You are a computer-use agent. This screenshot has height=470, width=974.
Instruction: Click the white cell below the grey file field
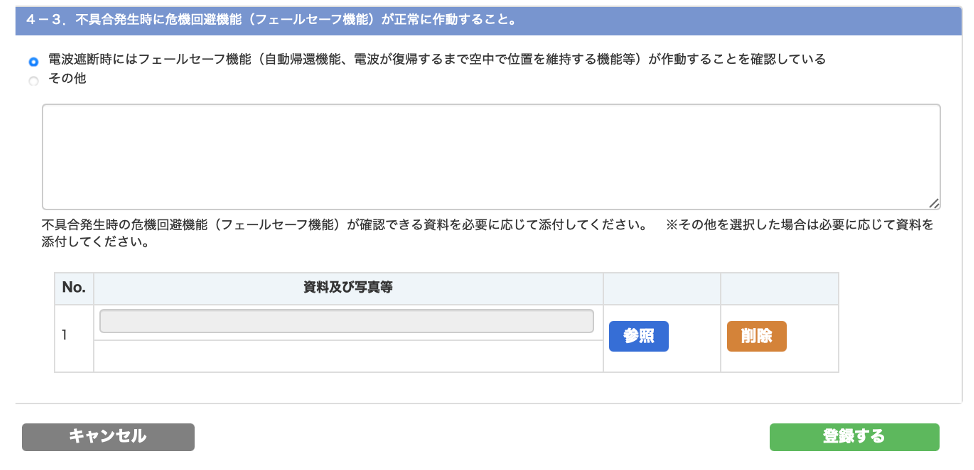point(348,356)
